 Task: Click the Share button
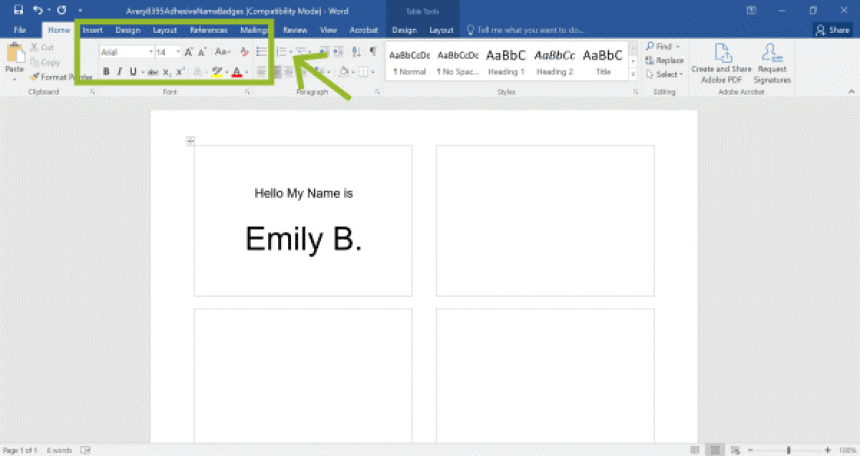[832, 30]
